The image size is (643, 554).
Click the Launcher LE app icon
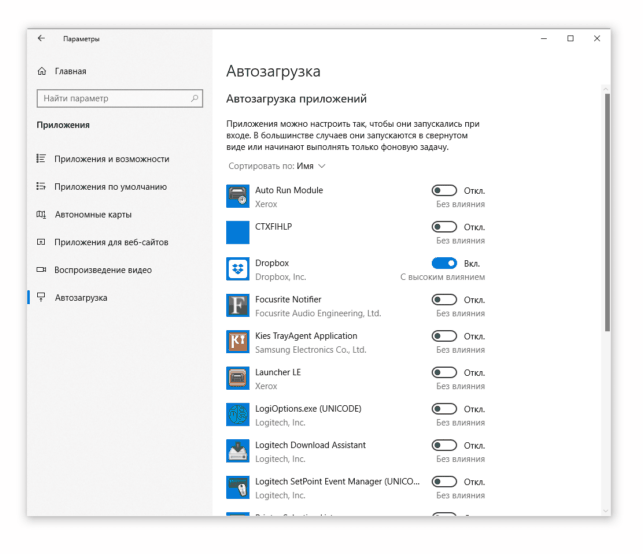pyautogui.click(x=237, y=378)
